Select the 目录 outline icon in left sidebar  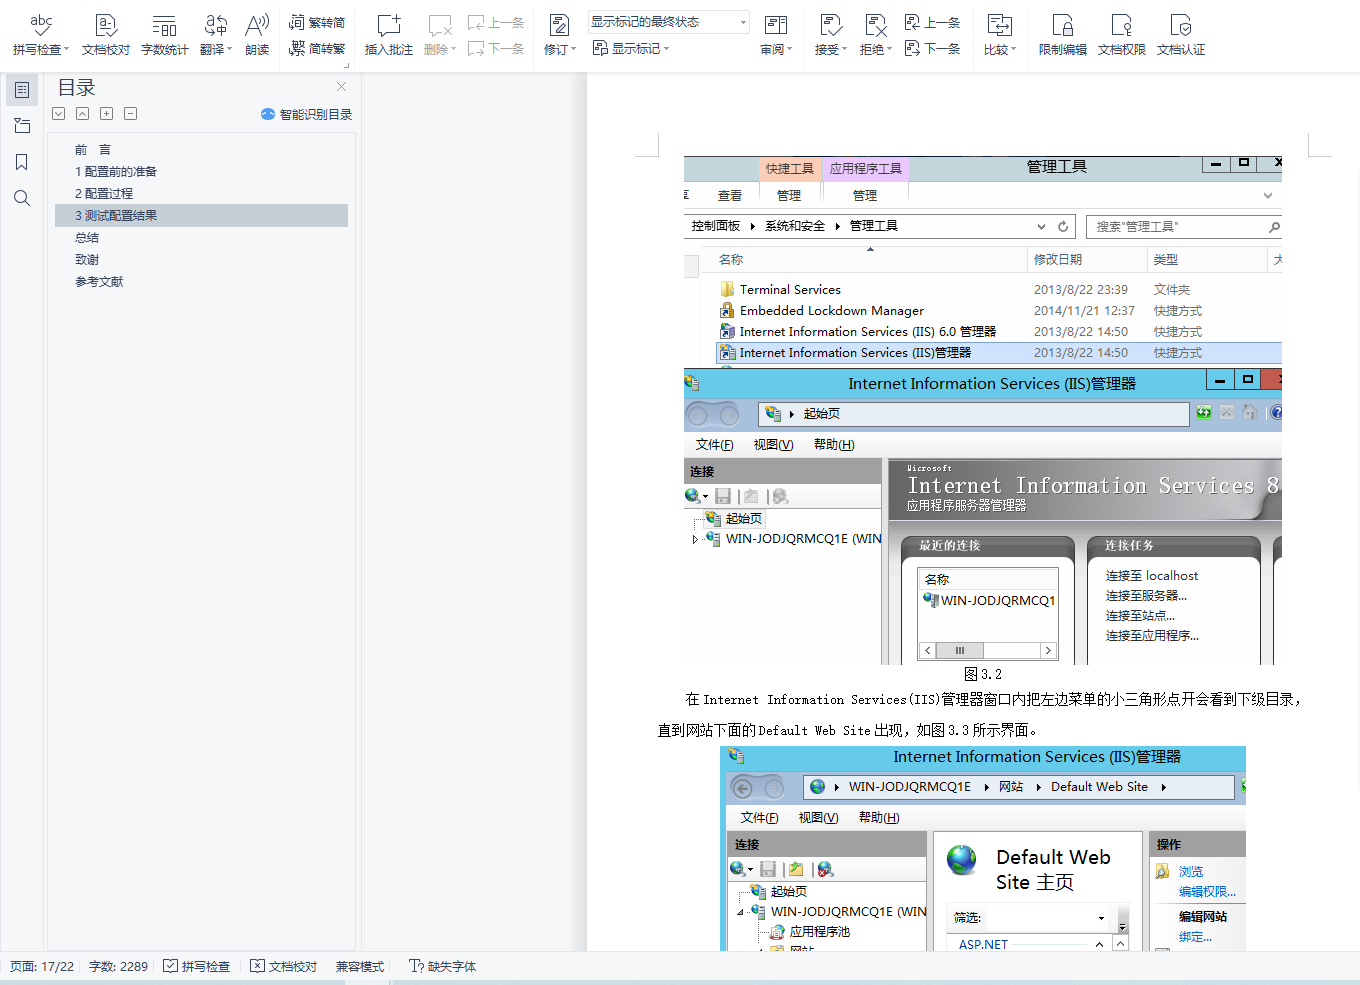(22, 90)
